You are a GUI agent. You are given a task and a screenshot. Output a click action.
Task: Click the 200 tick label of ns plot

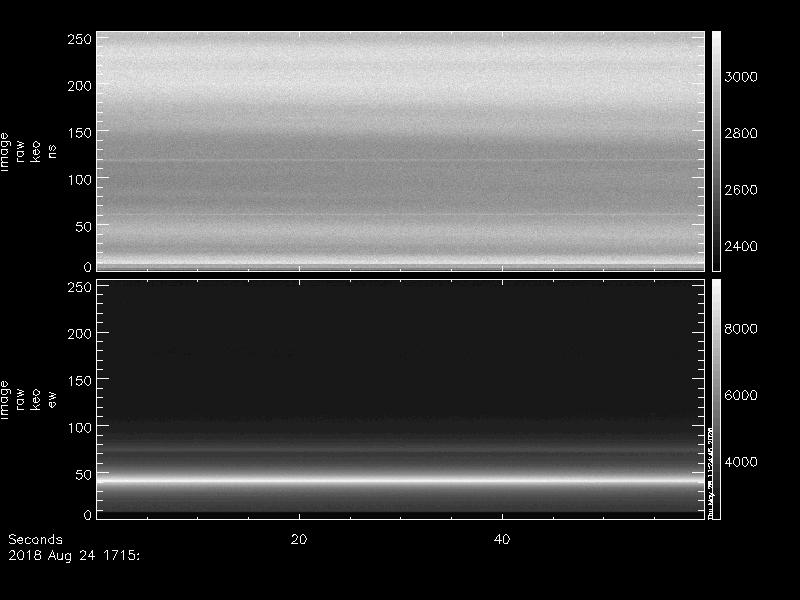tap(80, 86)
